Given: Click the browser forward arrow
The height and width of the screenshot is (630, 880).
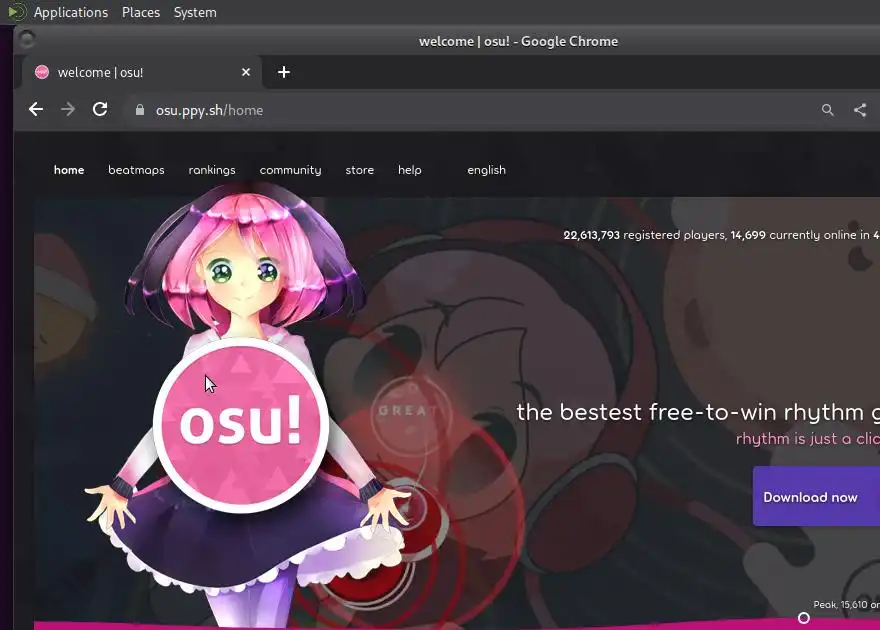Looking at the screenshot, I should [68, 109].
